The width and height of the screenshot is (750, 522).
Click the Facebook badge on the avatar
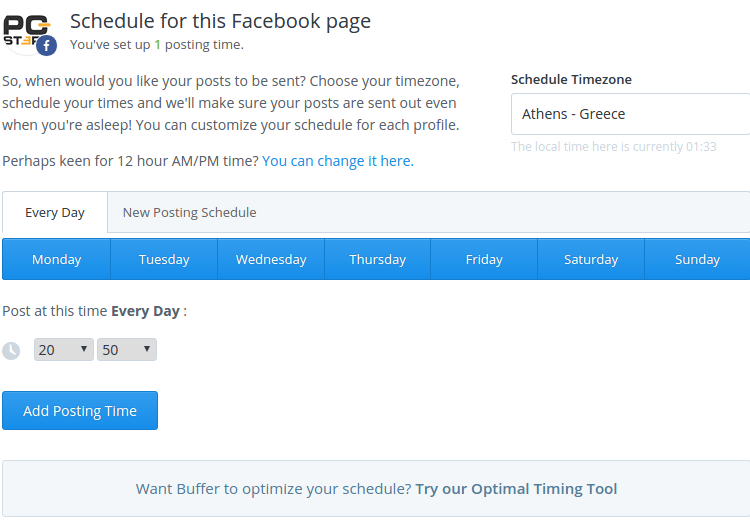[x=46, y=46]
